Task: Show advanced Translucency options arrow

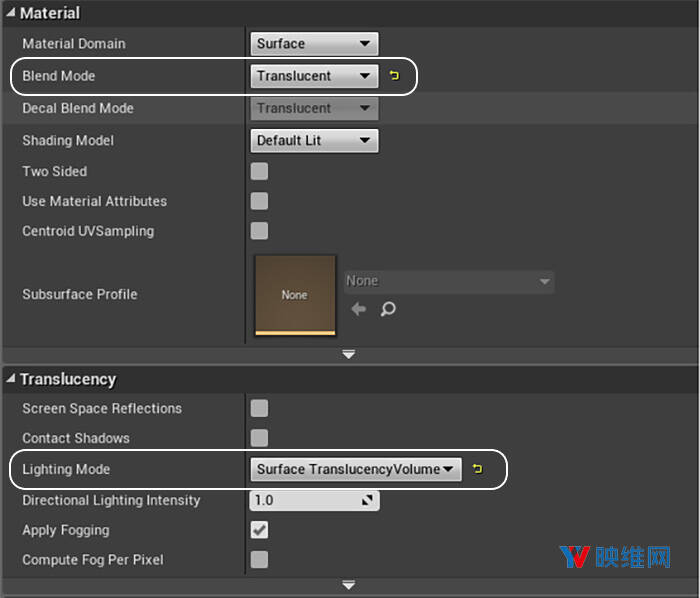Action: click(349, 585)
